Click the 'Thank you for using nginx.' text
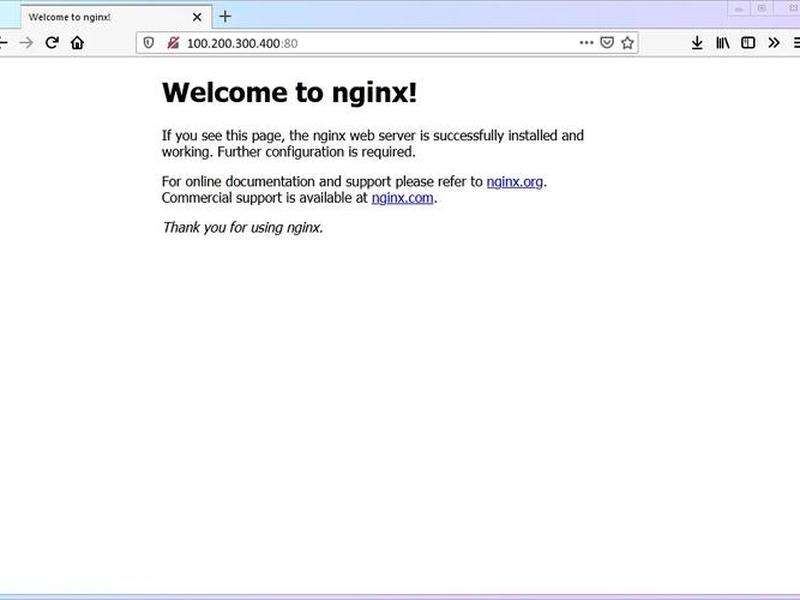 (x=242, y=228)
